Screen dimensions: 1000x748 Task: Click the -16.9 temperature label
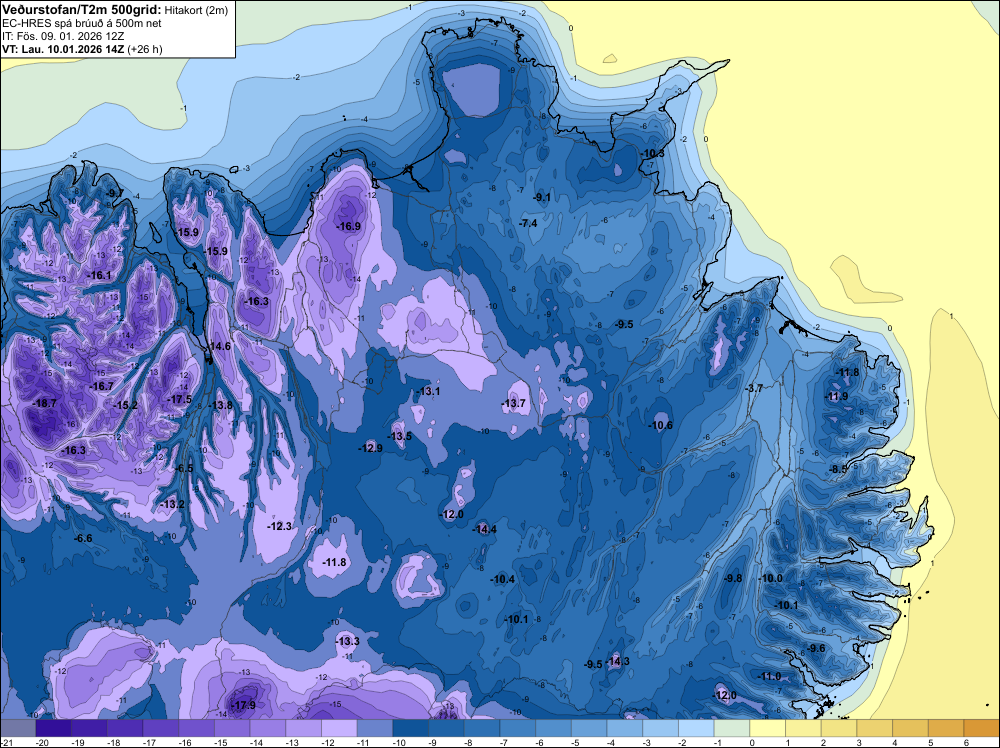coord(349,226)
